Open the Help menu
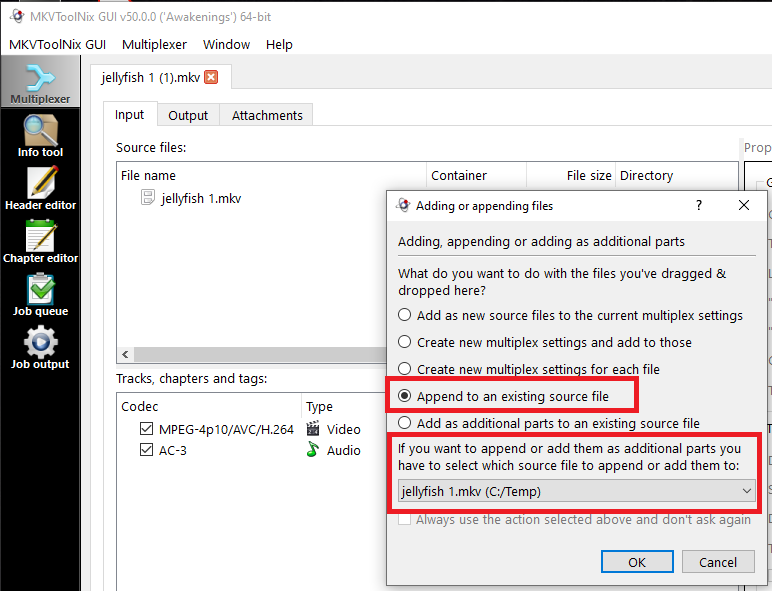The height and width of the screenshot is (591, 772). [x=279, y=44]
